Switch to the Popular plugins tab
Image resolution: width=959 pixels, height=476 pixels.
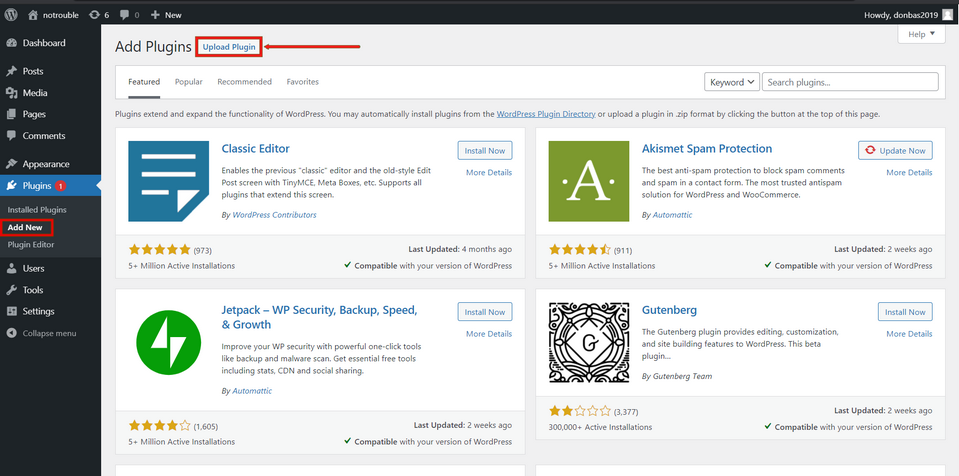click(188, 82)
